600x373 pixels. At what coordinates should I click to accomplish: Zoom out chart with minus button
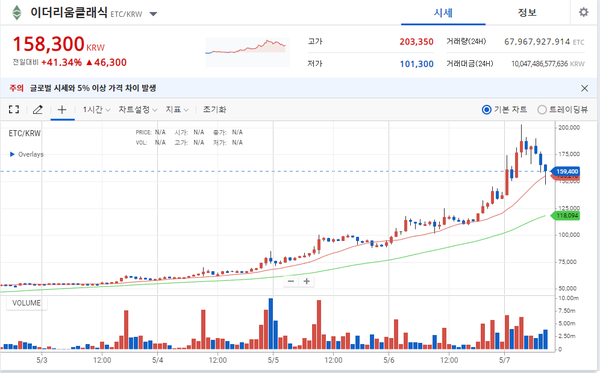[291, 281]
